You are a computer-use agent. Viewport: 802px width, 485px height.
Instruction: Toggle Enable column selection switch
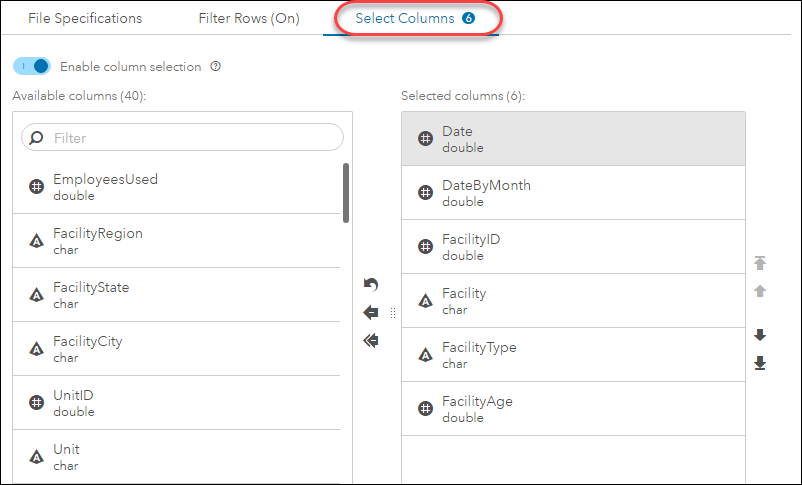32,66
